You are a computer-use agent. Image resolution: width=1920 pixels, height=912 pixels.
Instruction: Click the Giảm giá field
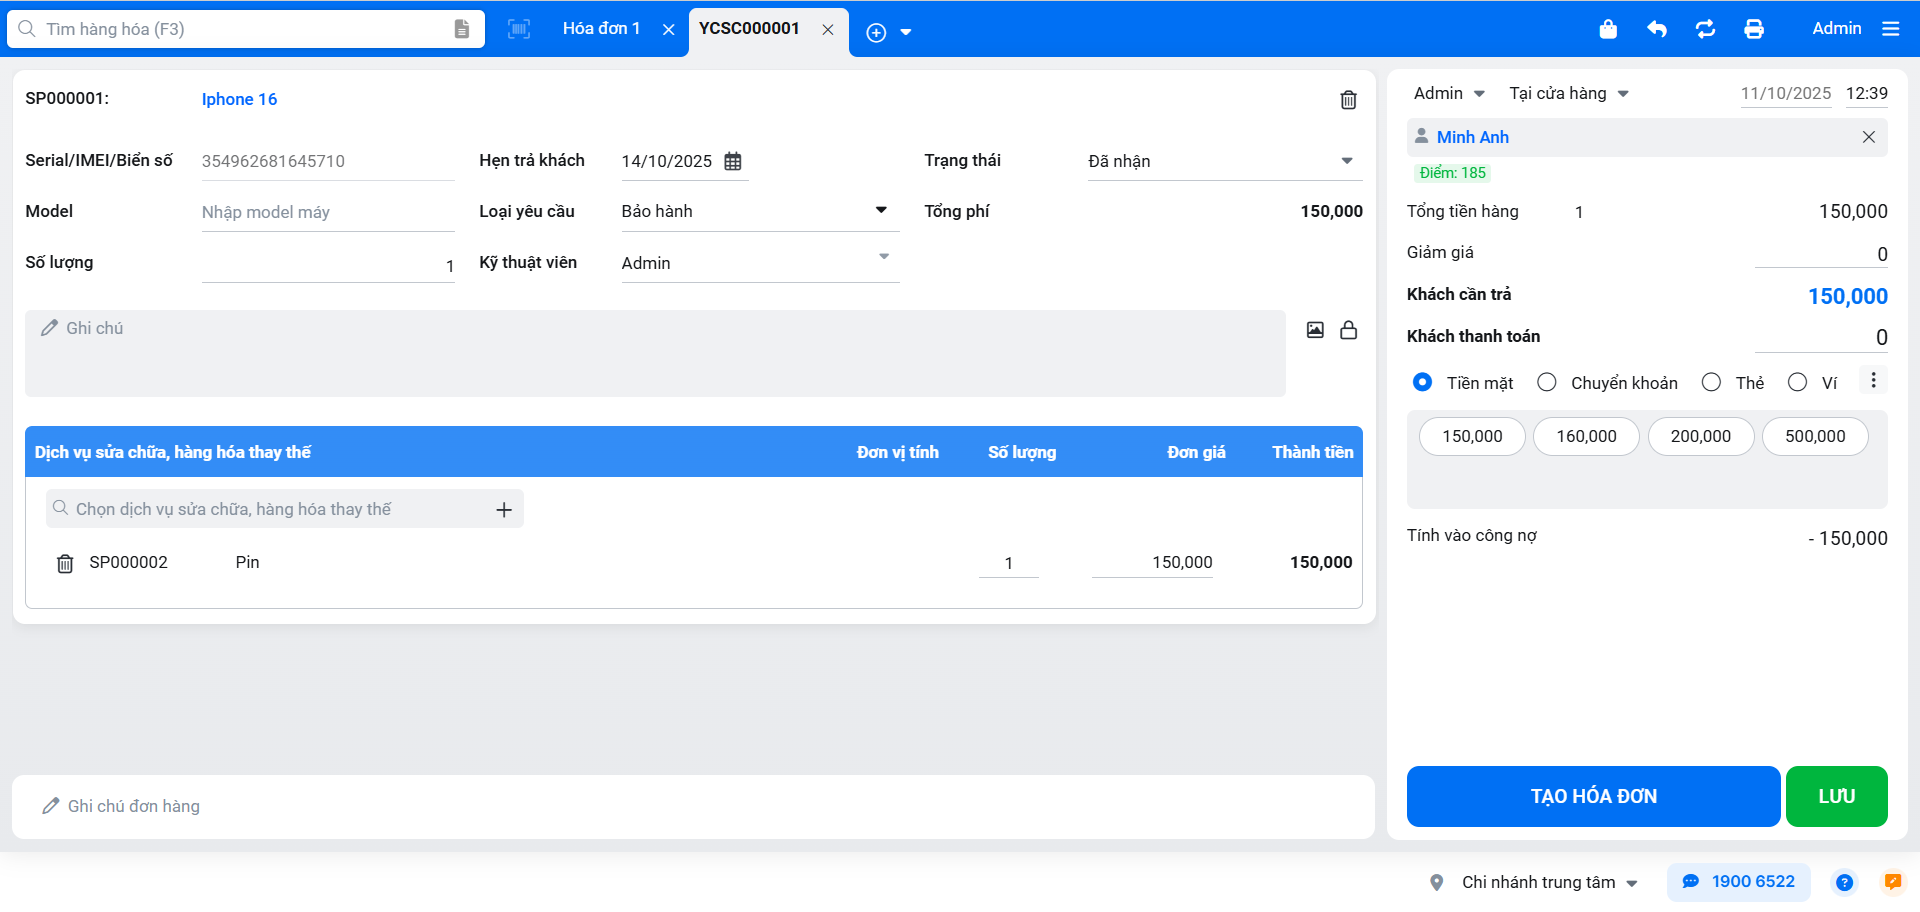1821,254
